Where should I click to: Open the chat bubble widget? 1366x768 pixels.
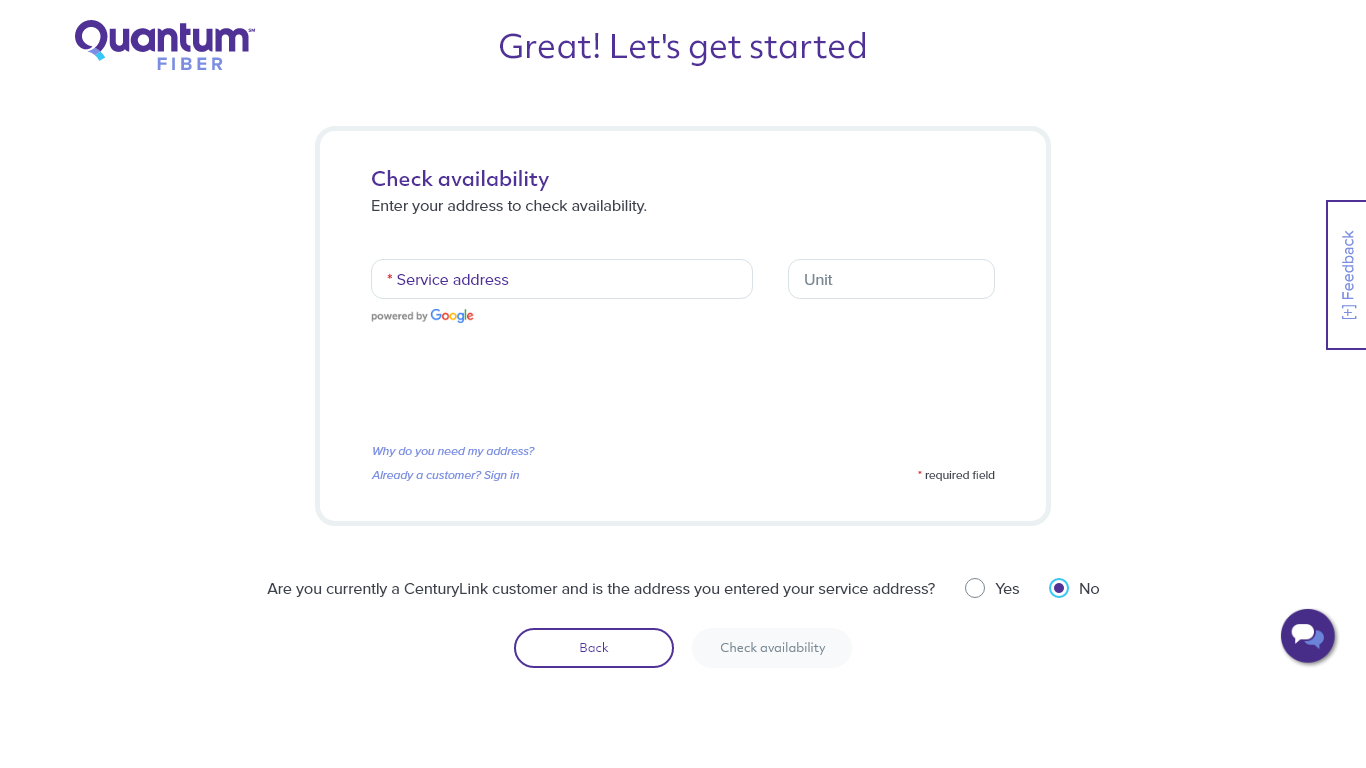(1308, 636)
